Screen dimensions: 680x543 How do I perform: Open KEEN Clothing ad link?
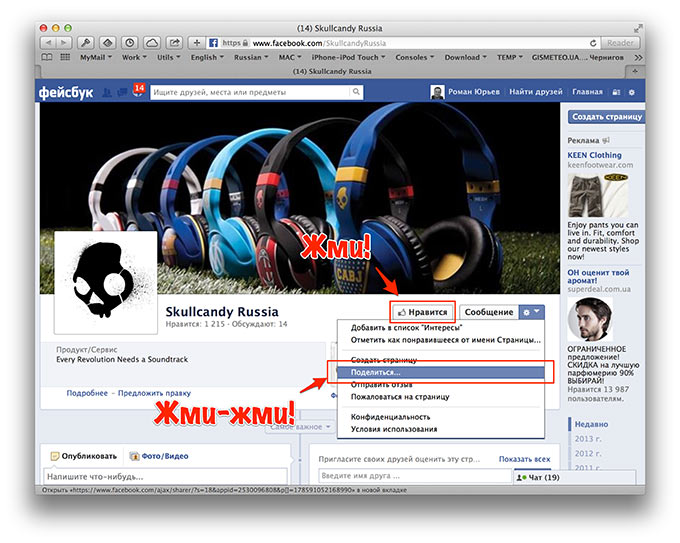click(594, 155)
